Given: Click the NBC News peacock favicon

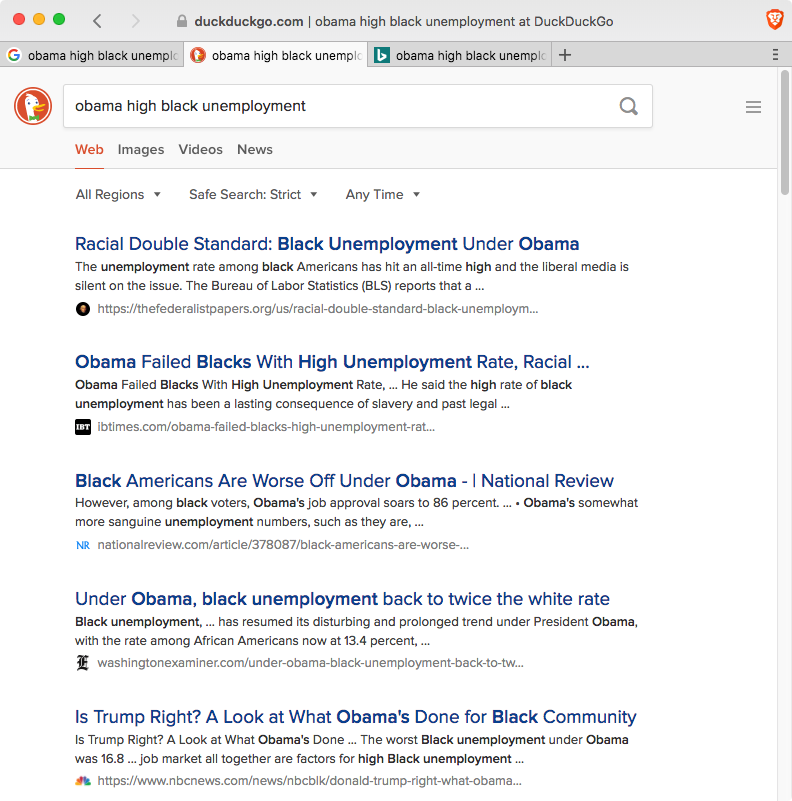Looking at the screenshot, I should 83,781.
